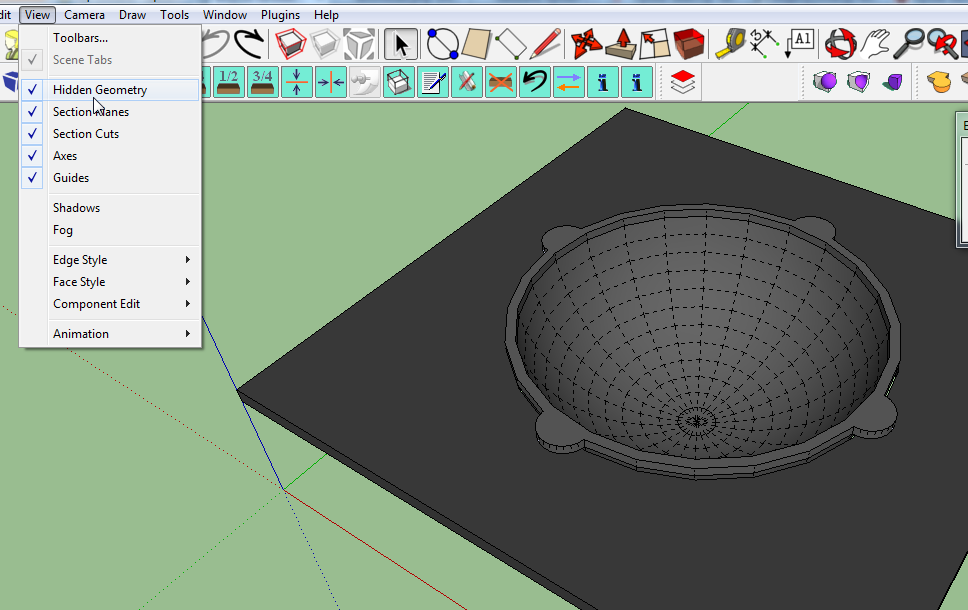Expand the Face Style submenu
This screenshot has height=610, width=968.
(x=79, y=282)
